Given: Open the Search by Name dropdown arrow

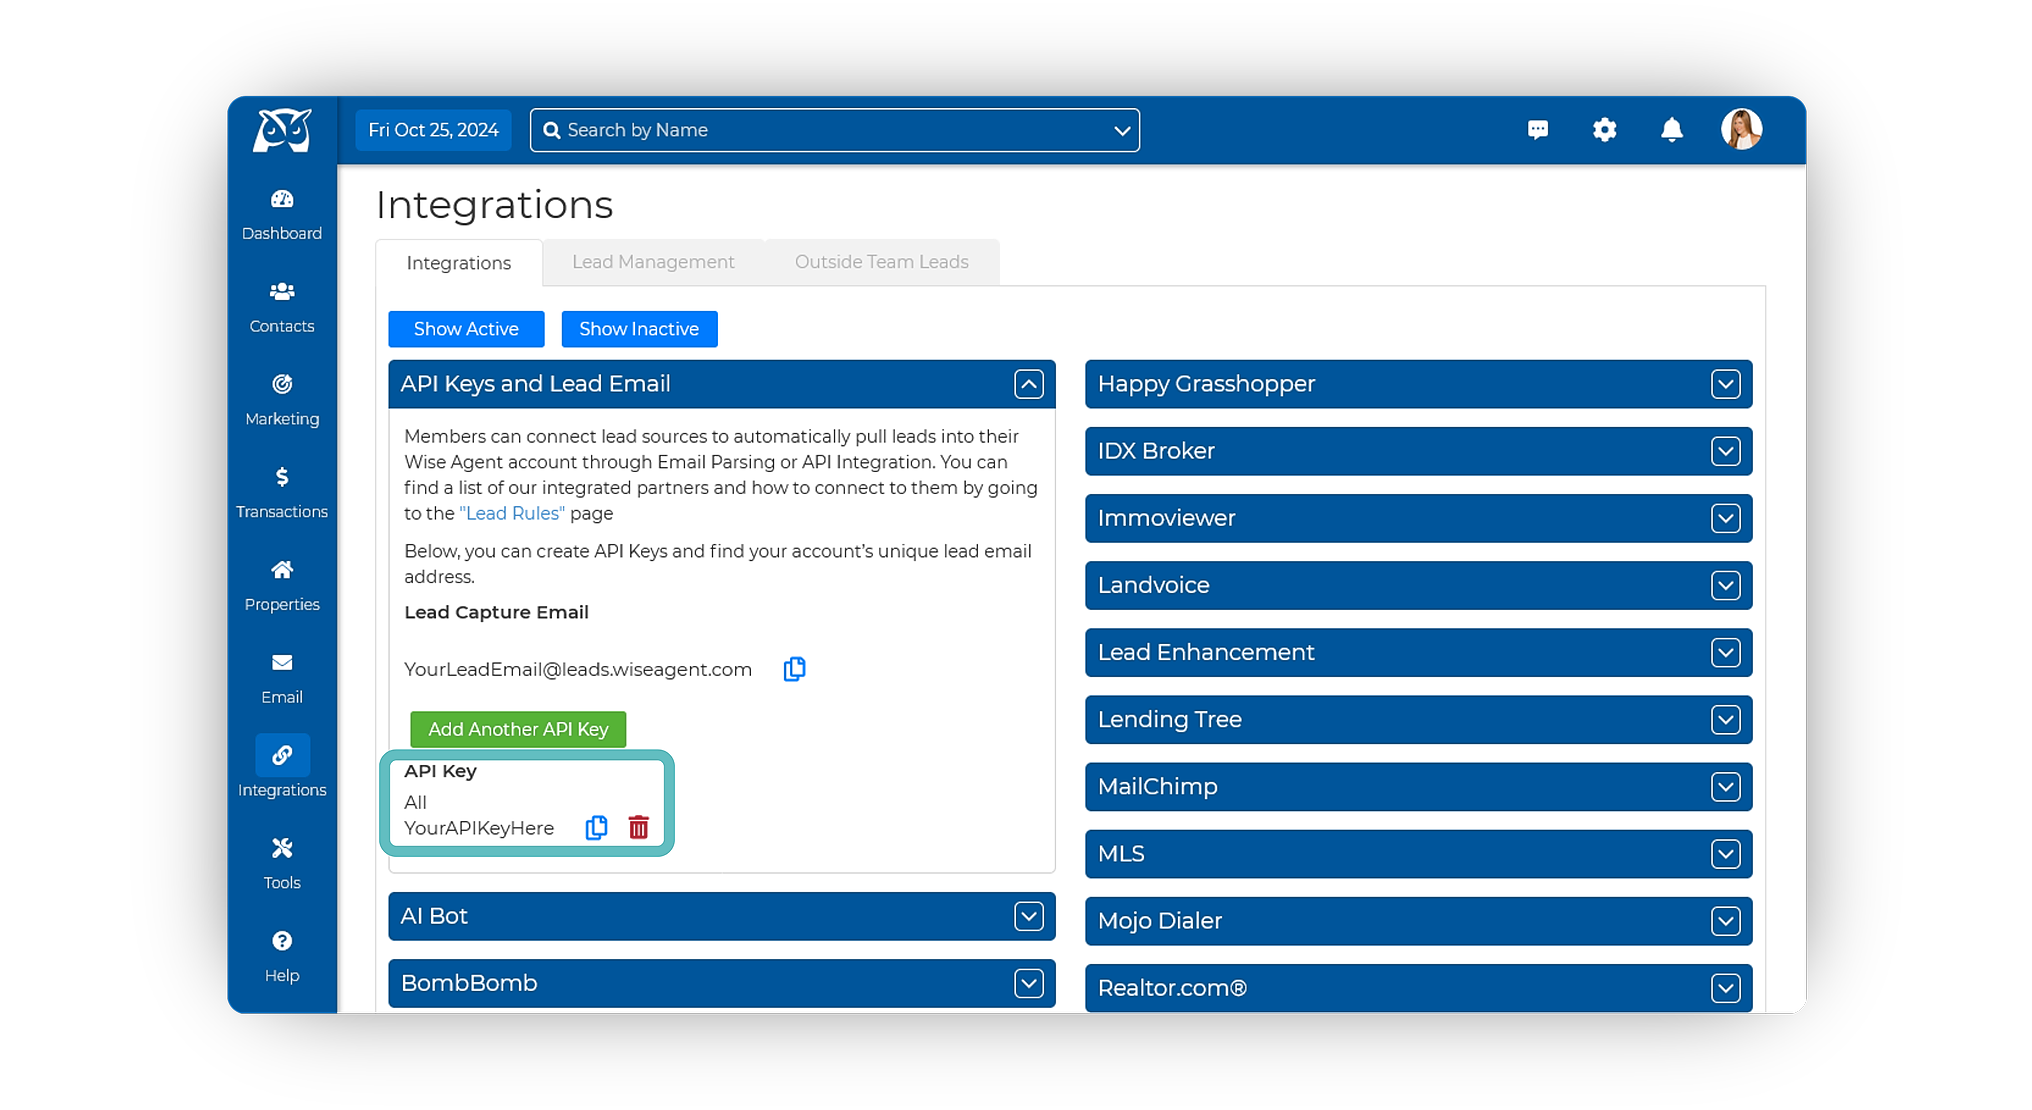Looking at the screenshot, I should (1122, 131).
